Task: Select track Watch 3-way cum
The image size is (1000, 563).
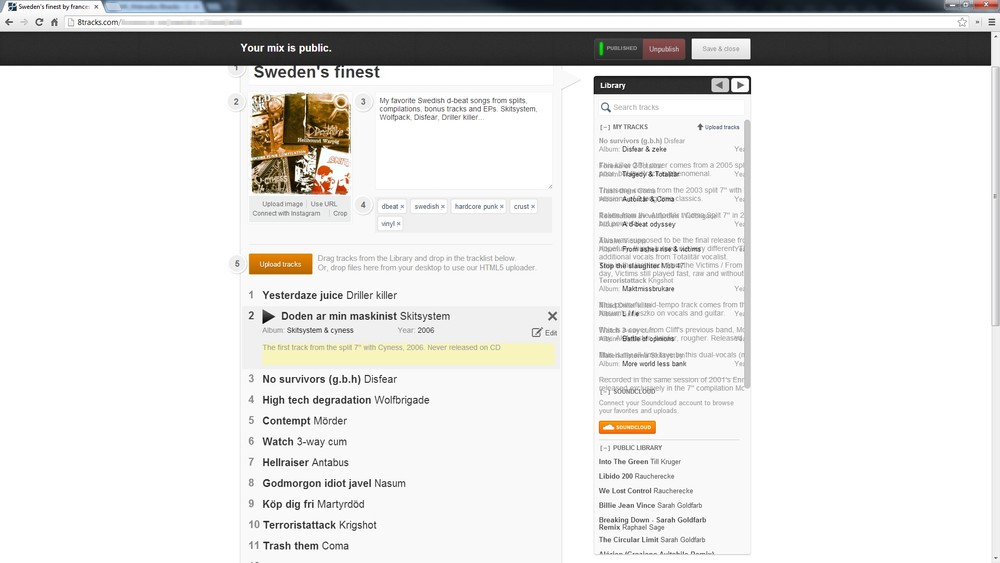Action: click(305, 441)
